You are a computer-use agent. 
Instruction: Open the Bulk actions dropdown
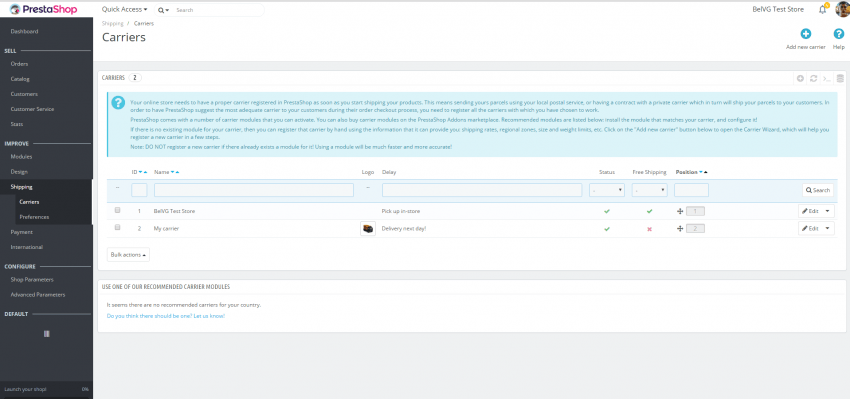[x=128, y=255]
